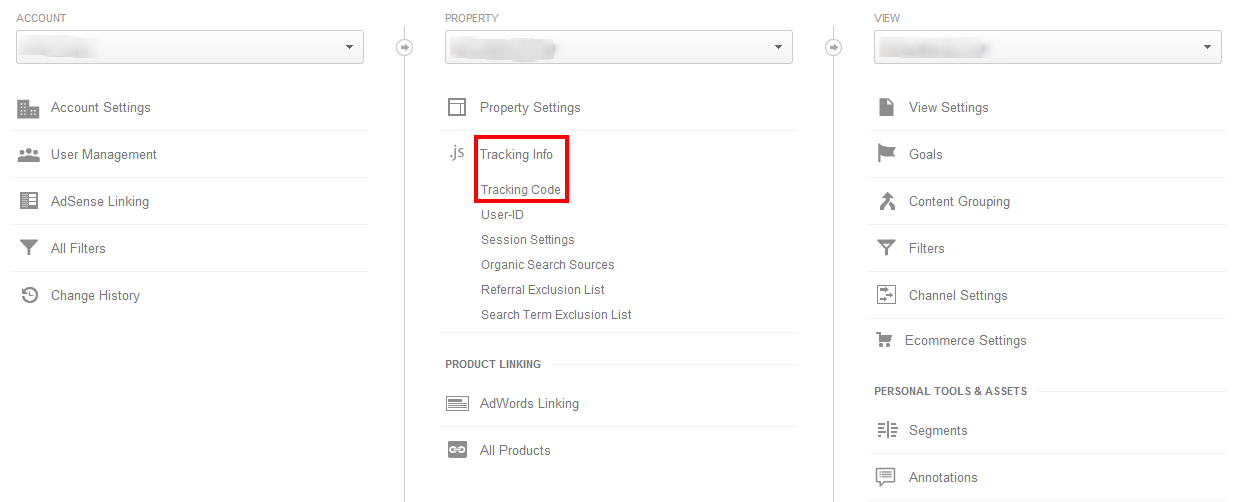Image resolution: width=1233 pixels, height=502 pixels.
Task: Click the Annotations speech bubble icon
Action: (886, 477)
